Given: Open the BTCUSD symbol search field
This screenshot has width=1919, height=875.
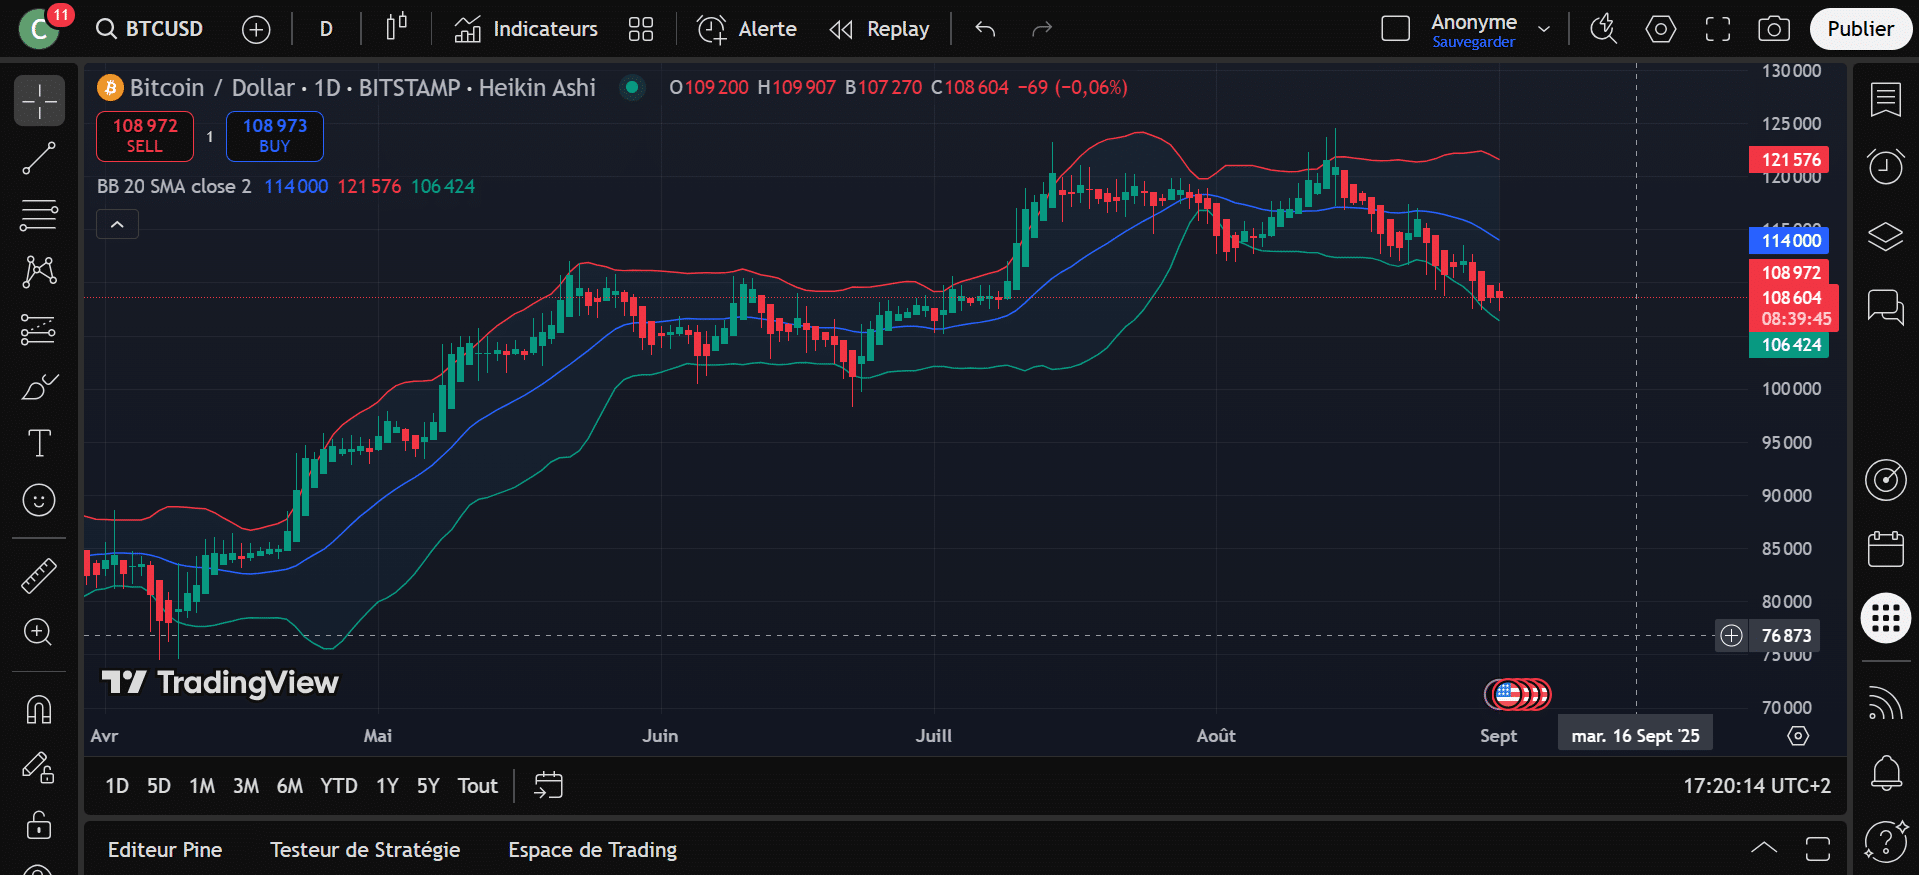Looking at the screenshot, I should [x=150, y=29].
